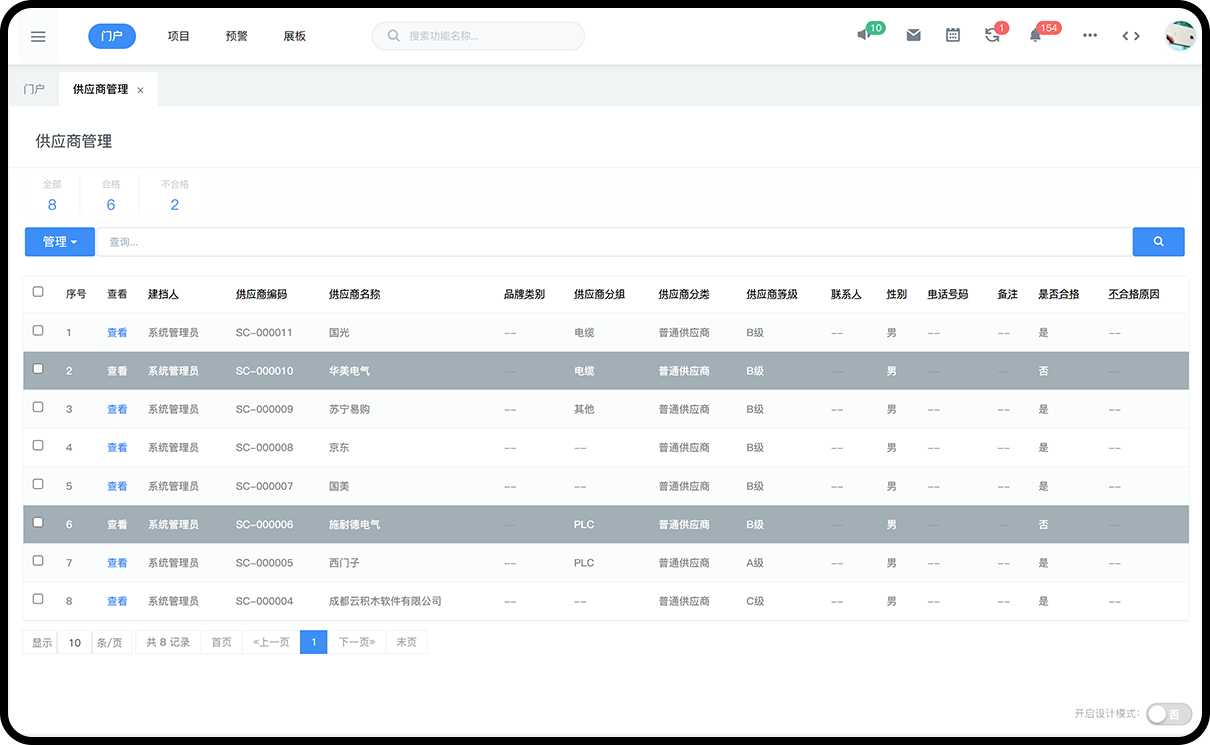Open the notifications bell
Image resolution: width=1210 pixels, height=745 pixels.
(1035, 35)
